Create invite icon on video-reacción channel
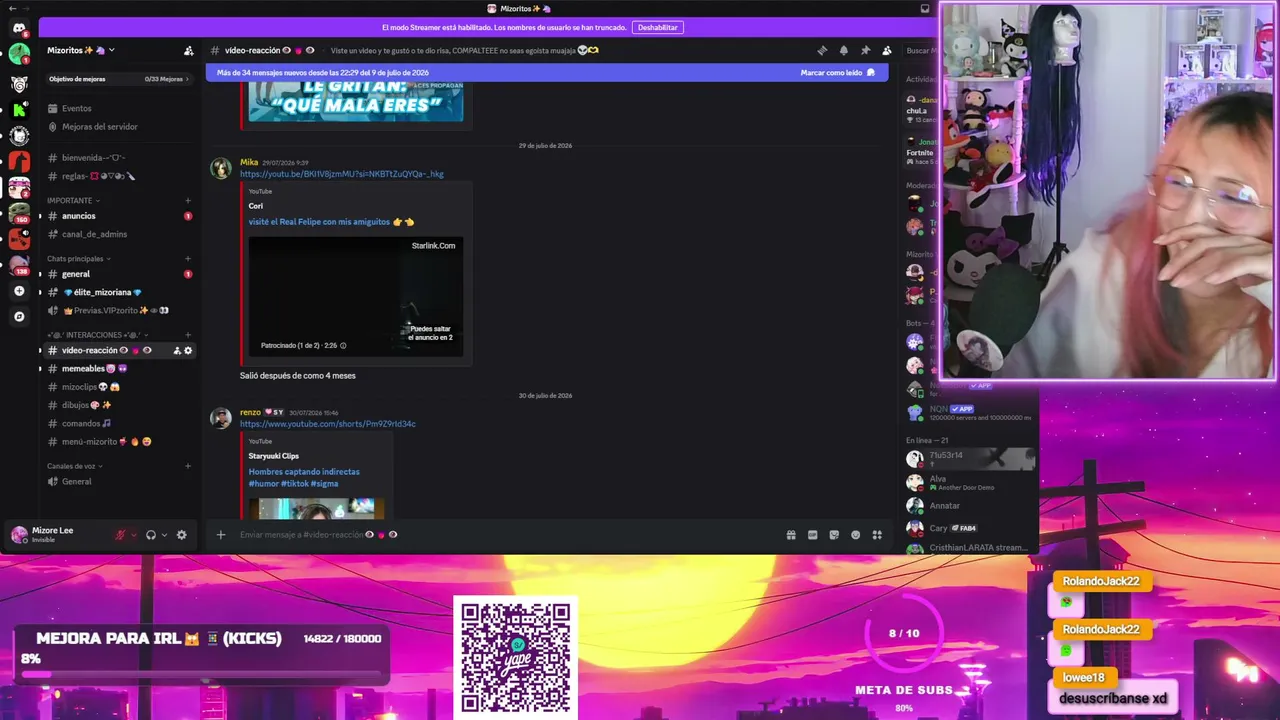 coord(177,351)
